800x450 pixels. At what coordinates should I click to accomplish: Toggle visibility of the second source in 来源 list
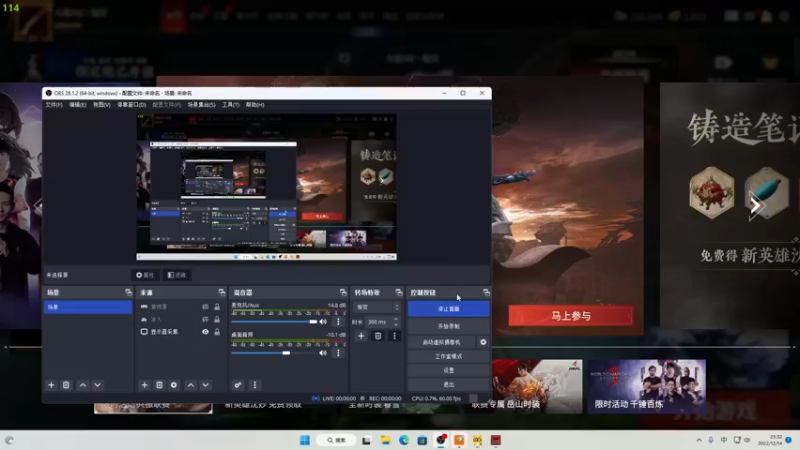(x=205, y=319)
